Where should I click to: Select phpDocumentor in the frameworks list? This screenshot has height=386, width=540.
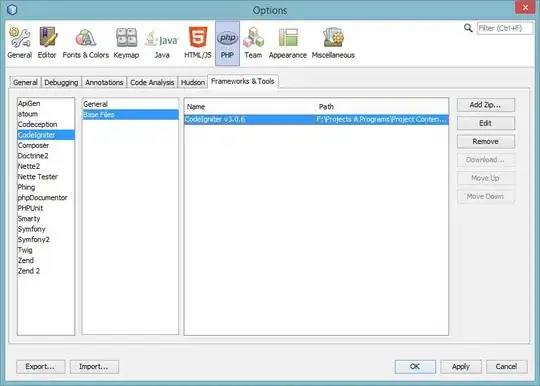point(46,198)
